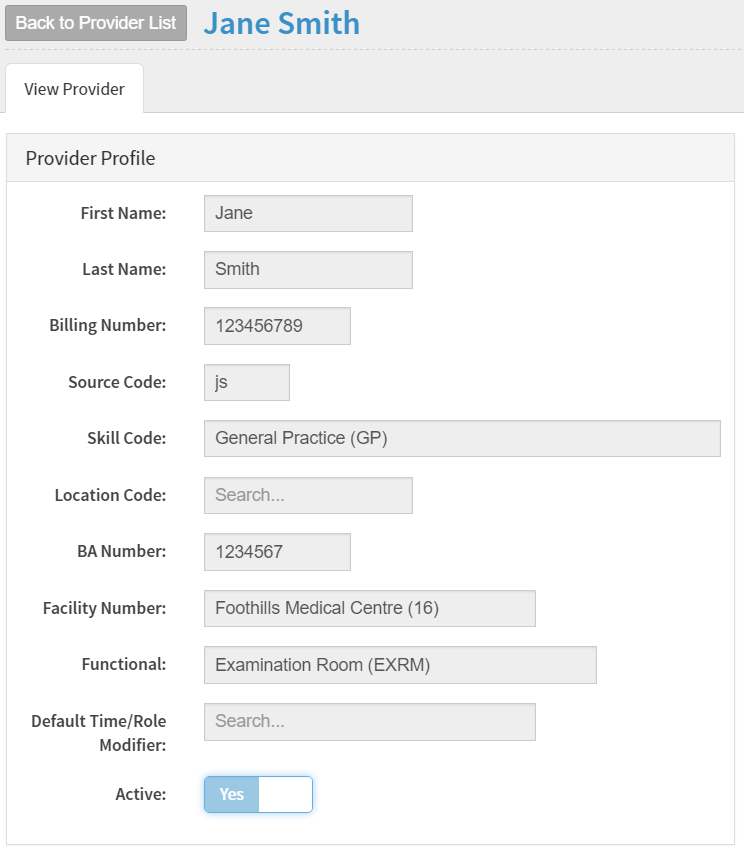The width and height of the screenshot is (744, 856).
Task: Select the First Name field containing Jane
Action: point(308,213)
